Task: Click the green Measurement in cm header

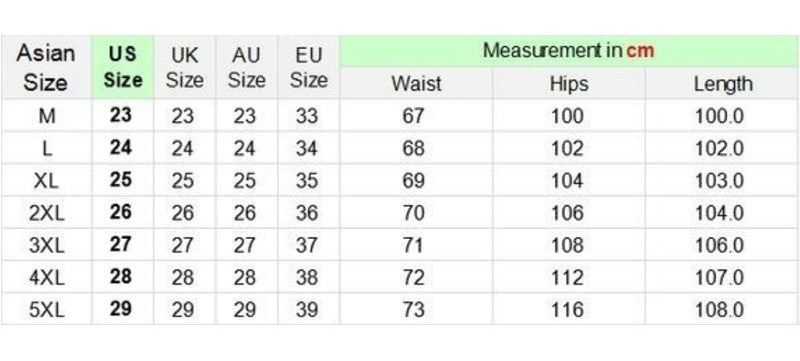Action: tap(568, 51)
